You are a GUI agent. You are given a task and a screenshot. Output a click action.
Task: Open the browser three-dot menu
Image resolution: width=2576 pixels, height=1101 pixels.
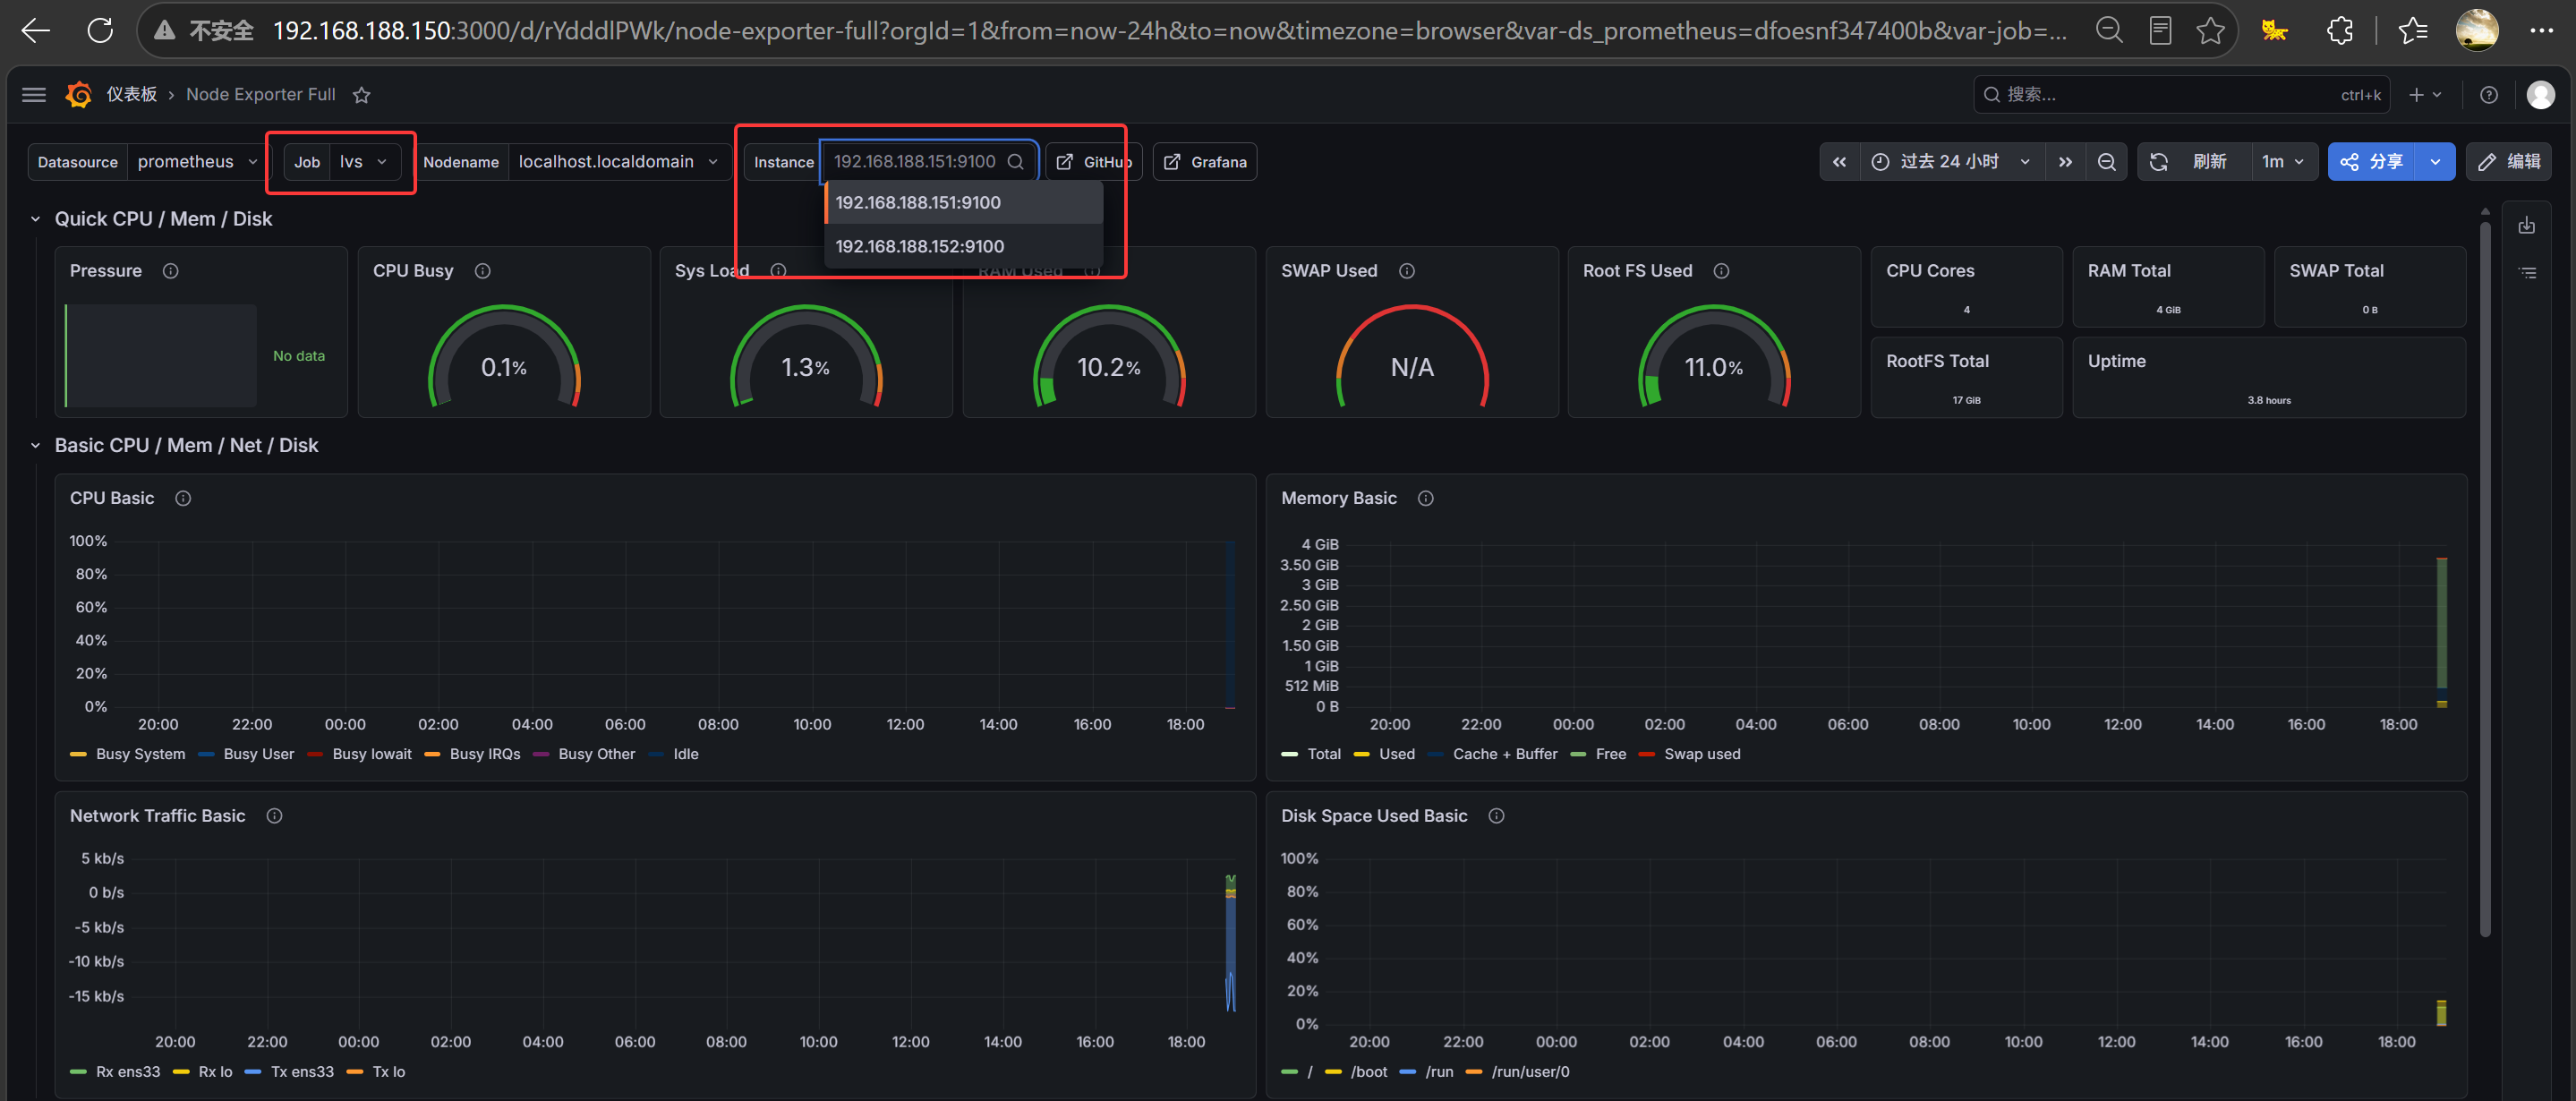click(x=2541, y=31)
